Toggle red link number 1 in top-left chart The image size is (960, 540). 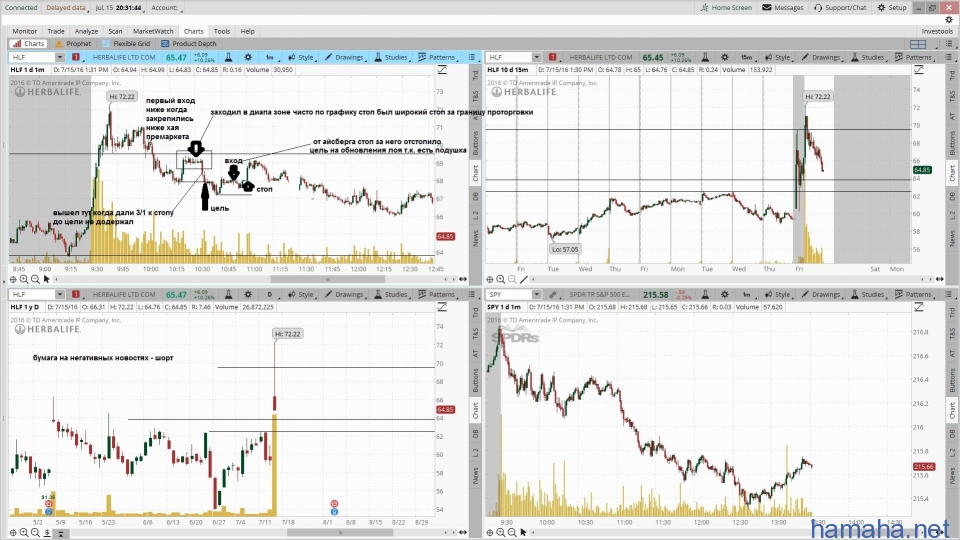(x=76, y=57)
